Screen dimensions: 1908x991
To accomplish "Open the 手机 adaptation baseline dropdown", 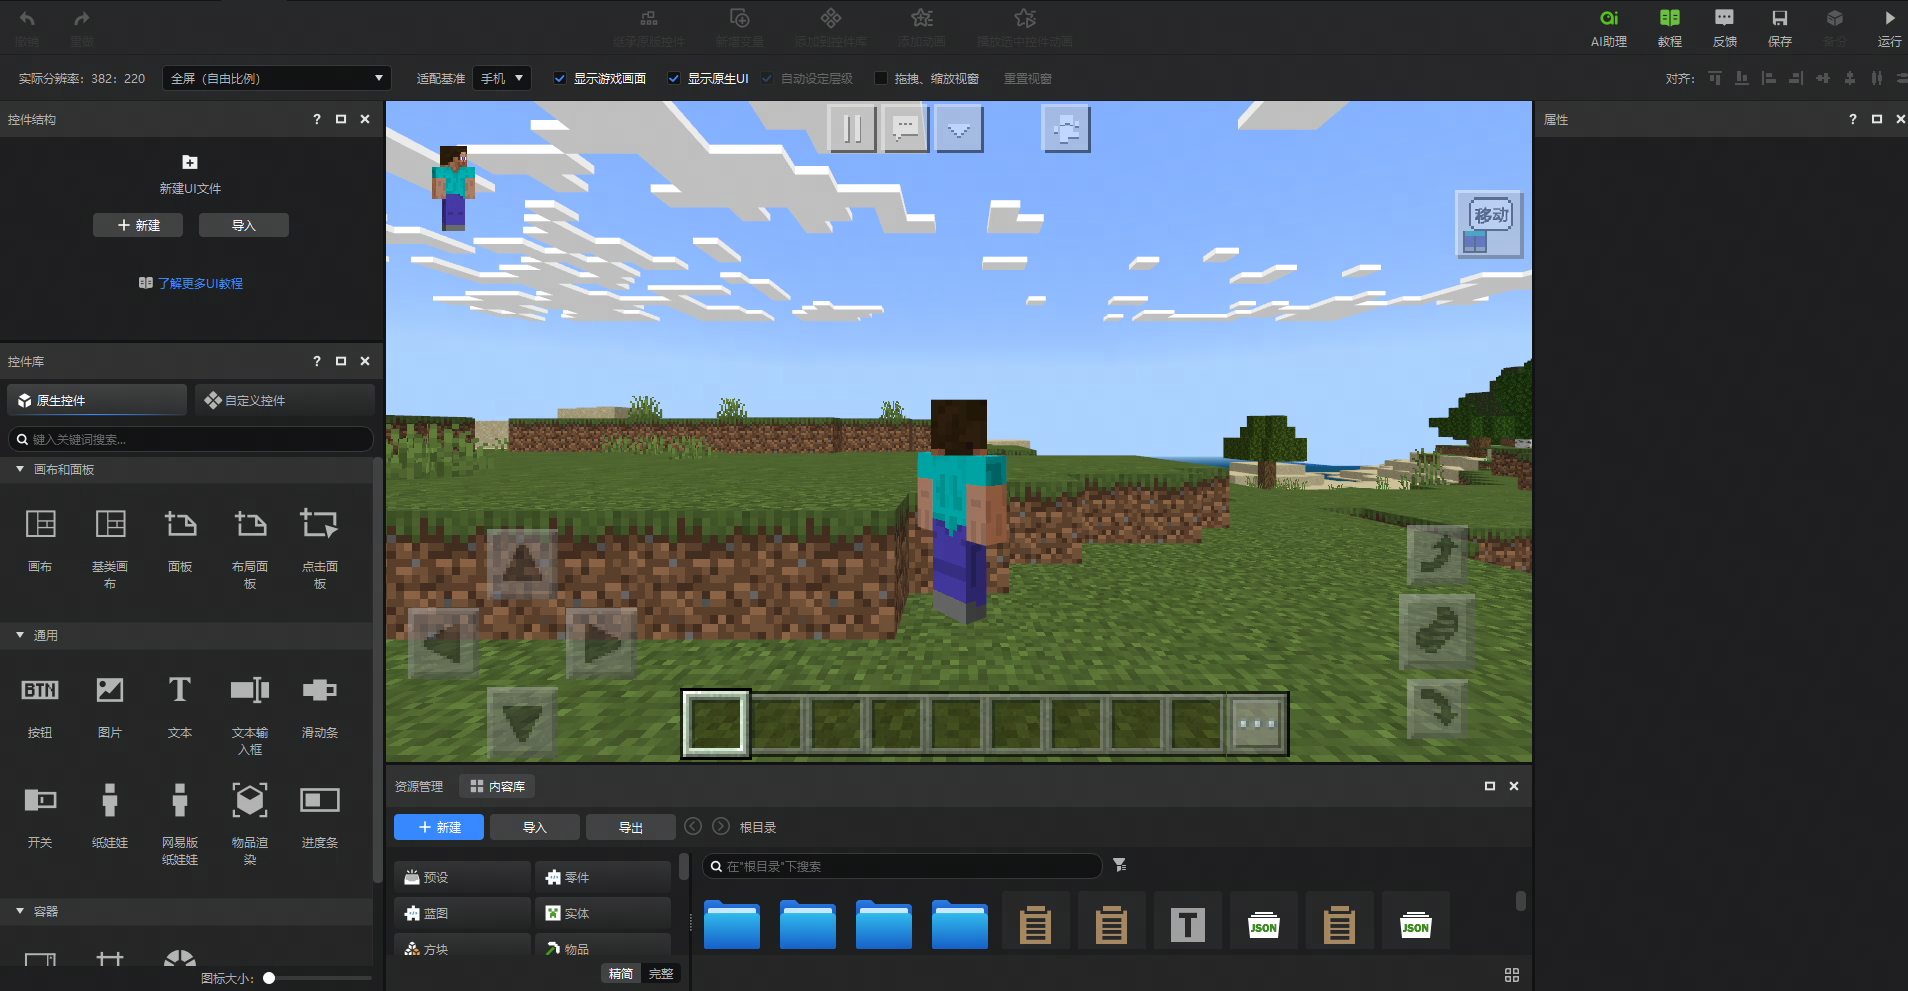I will (x=502, y=78).
